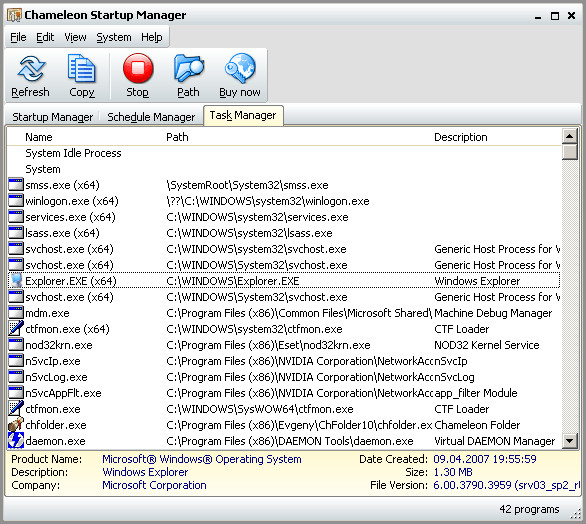Click the scrollbar up arrow
The height and width of the screenshot is (524, 586).
(570, 136)
